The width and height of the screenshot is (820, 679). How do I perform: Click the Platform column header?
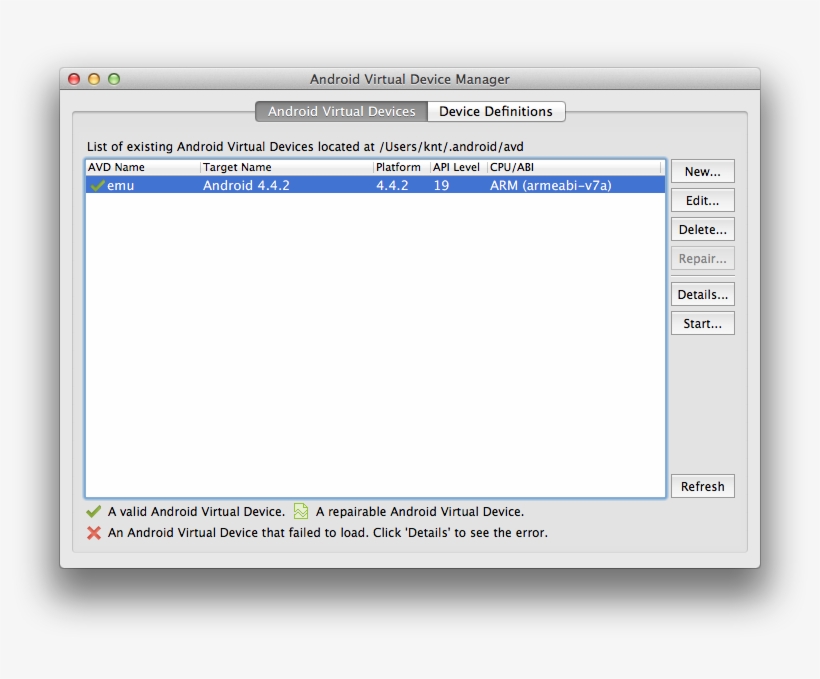click(x=399, y=167)
